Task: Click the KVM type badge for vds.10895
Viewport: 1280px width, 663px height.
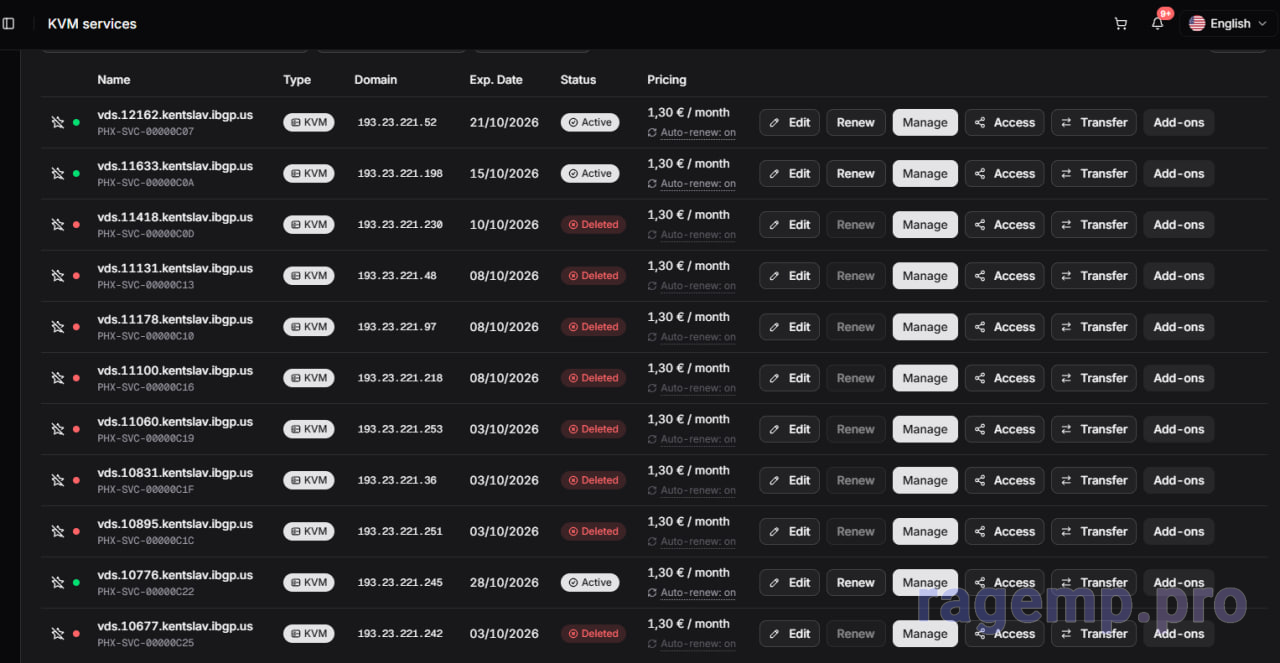Action: tap(309, 531)
